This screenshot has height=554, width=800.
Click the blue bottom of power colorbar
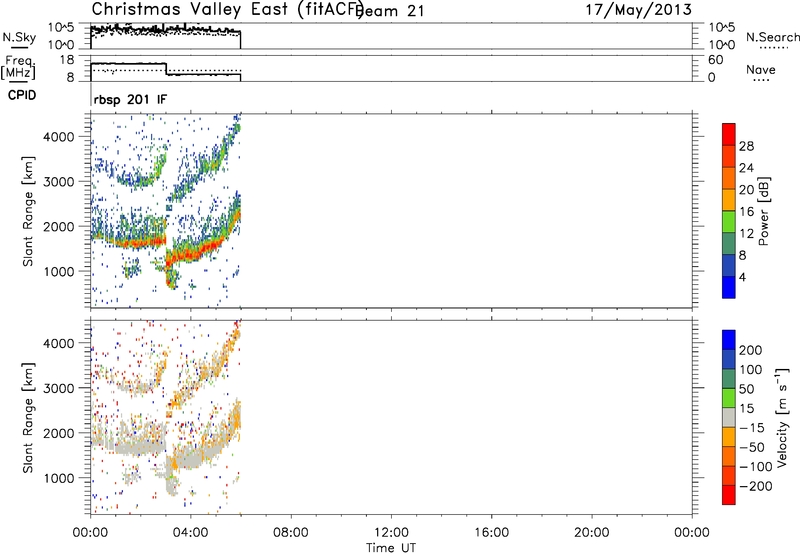tap(729, 287)
